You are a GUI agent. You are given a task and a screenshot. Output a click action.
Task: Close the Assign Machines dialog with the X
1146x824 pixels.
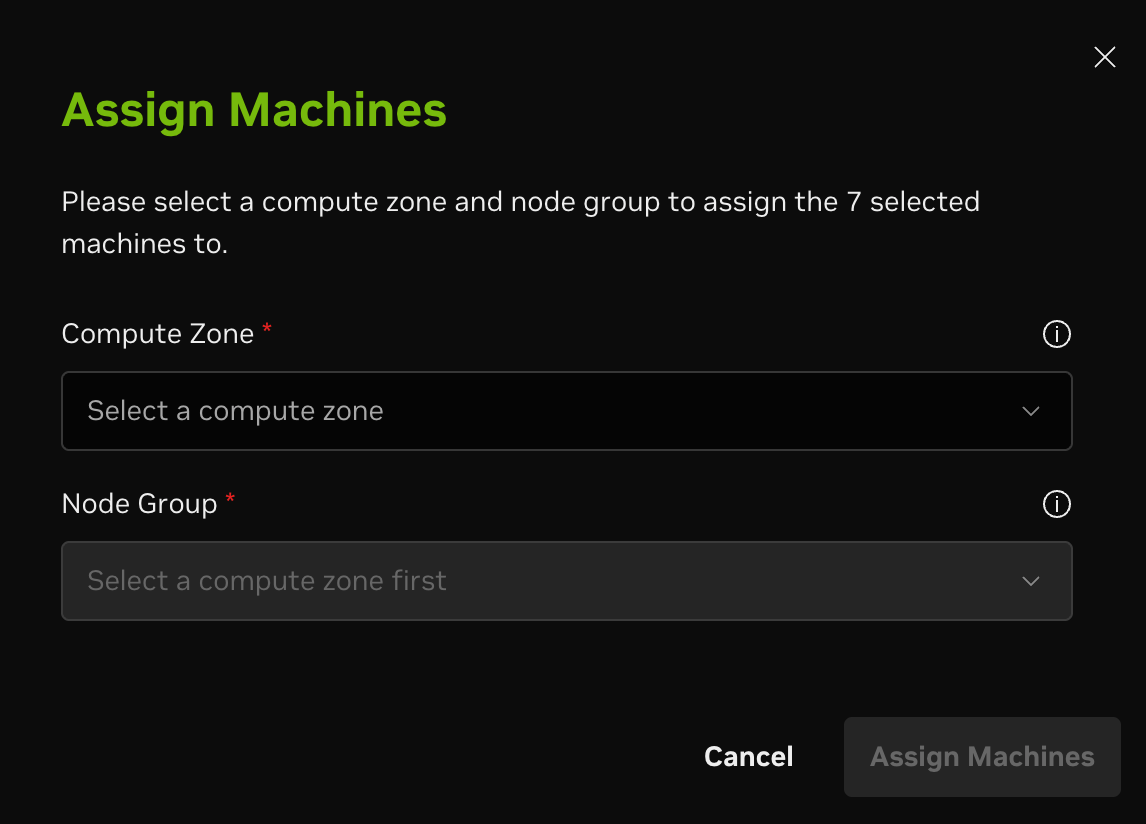point(1104,58)
